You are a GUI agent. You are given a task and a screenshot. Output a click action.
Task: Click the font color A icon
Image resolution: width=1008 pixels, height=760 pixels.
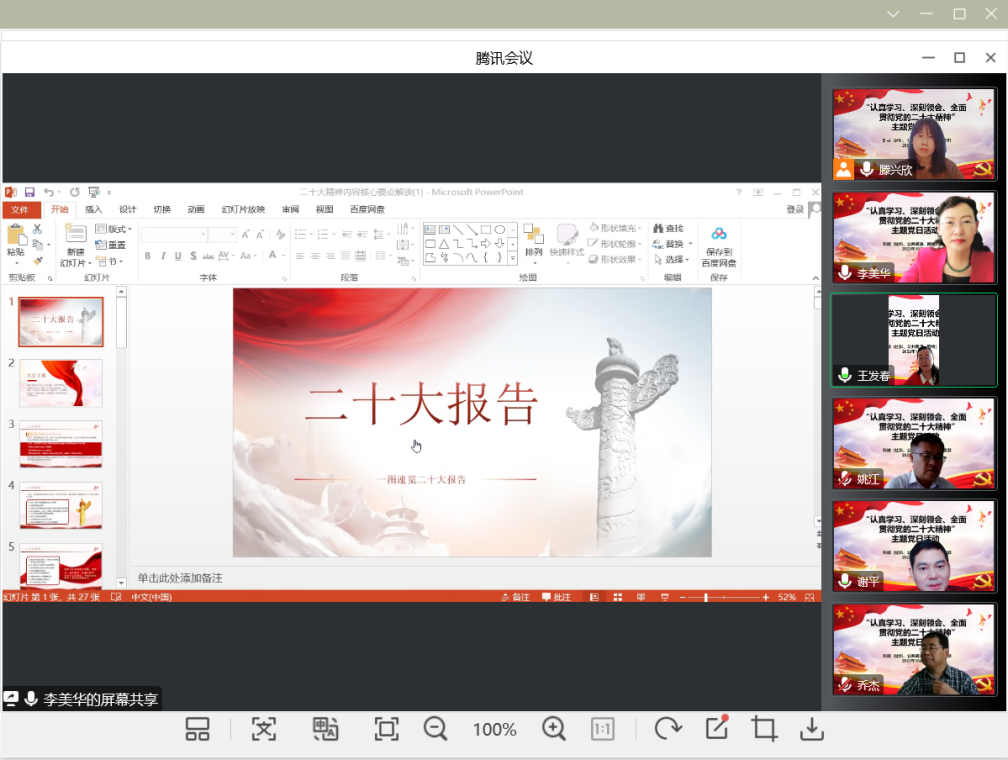273,255
